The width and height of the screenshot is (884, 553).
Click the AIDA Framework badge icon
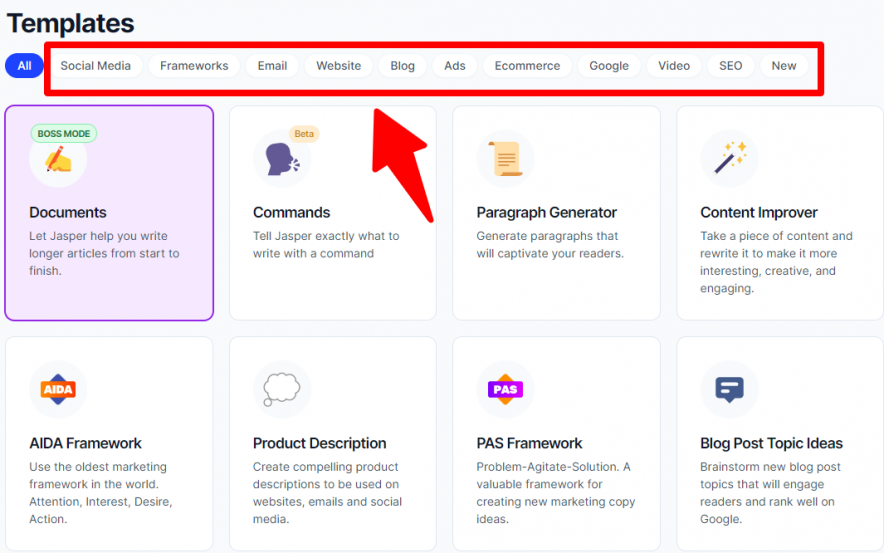pyautogui.click(x=58, y=389)
